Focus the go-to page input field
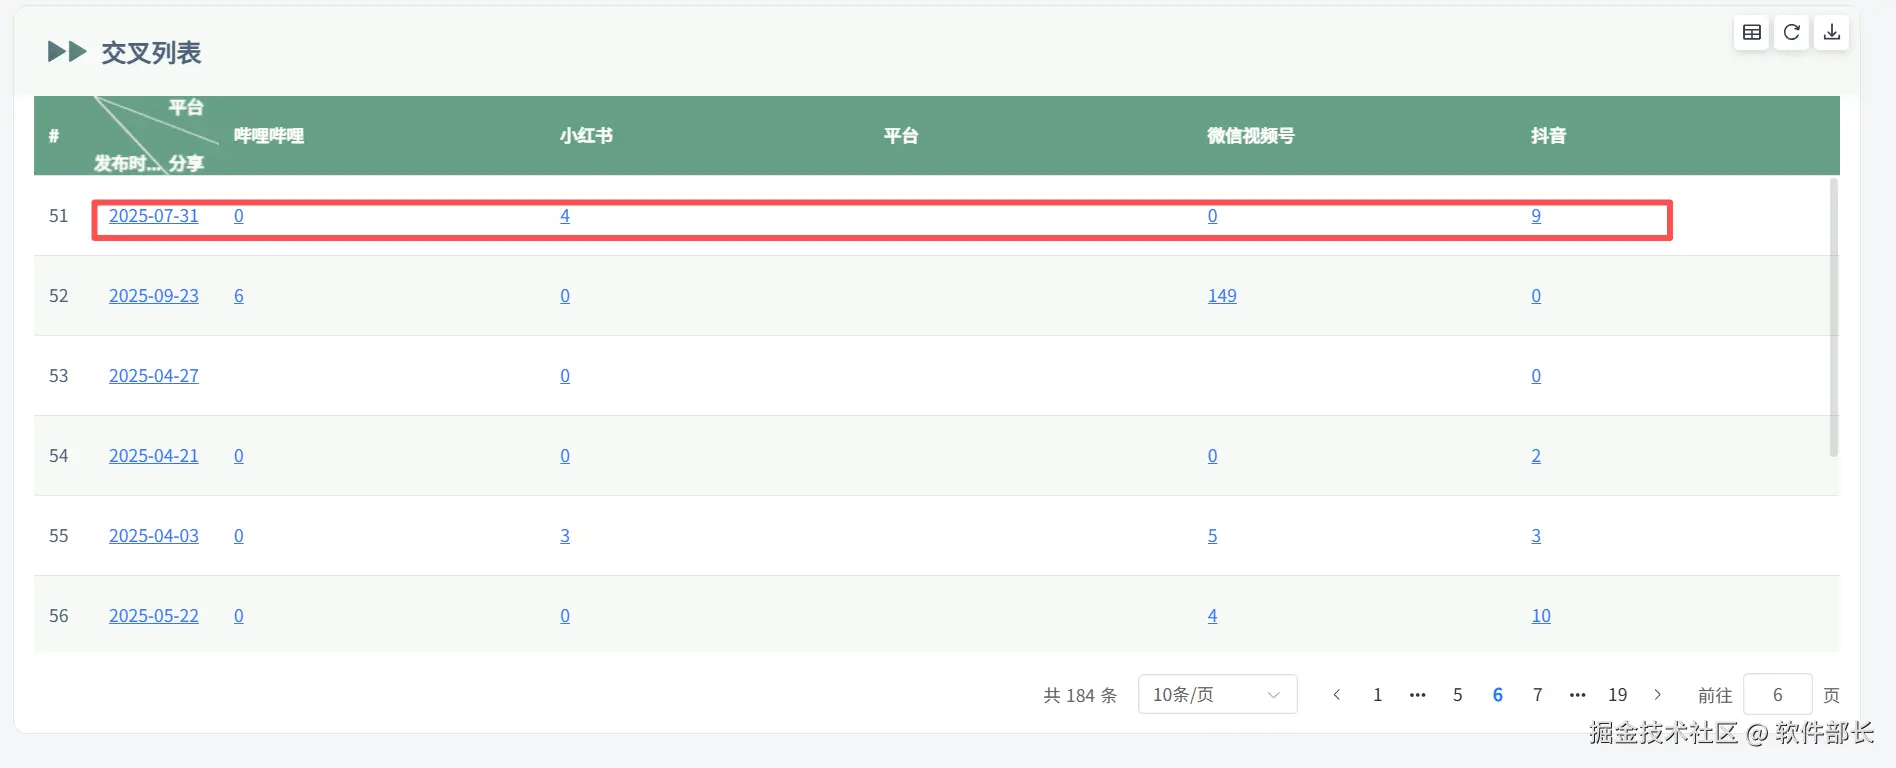 pos(1778,694)
